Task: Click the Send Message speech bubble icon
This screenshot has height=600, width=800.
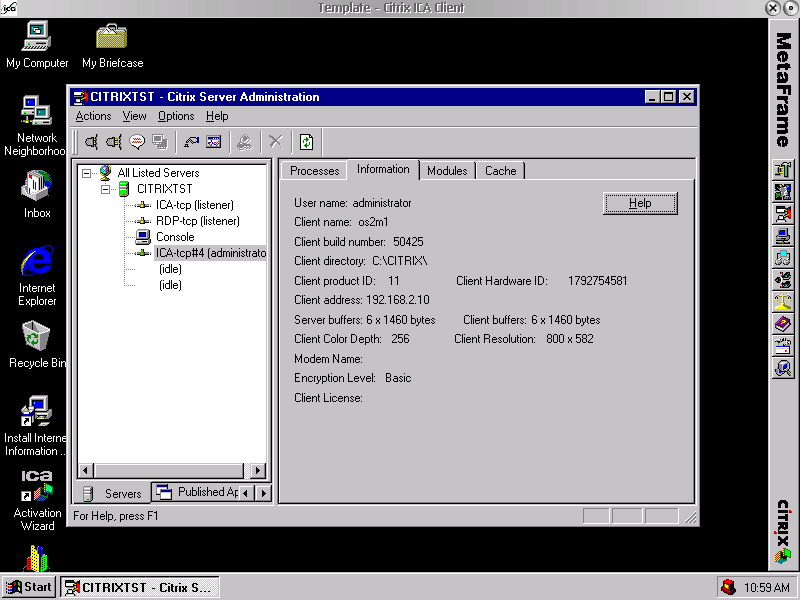Action: point(137,142)
